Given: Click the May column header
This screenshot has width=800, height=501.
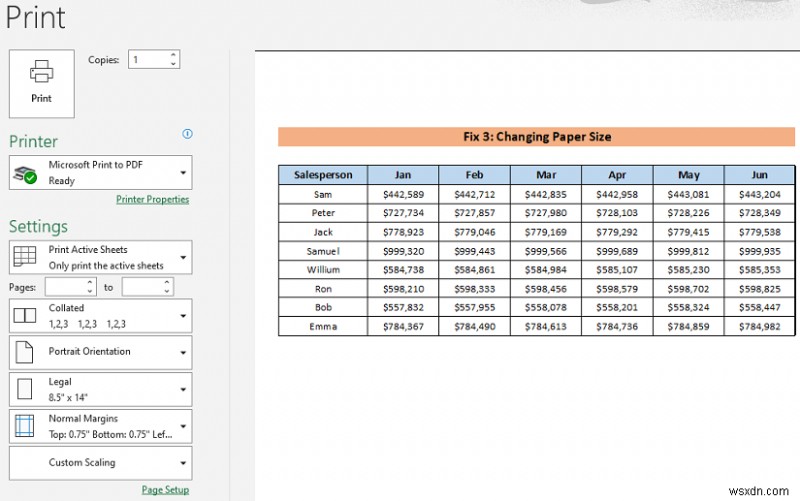Looking at the screenshot, I should pos(689,175).
